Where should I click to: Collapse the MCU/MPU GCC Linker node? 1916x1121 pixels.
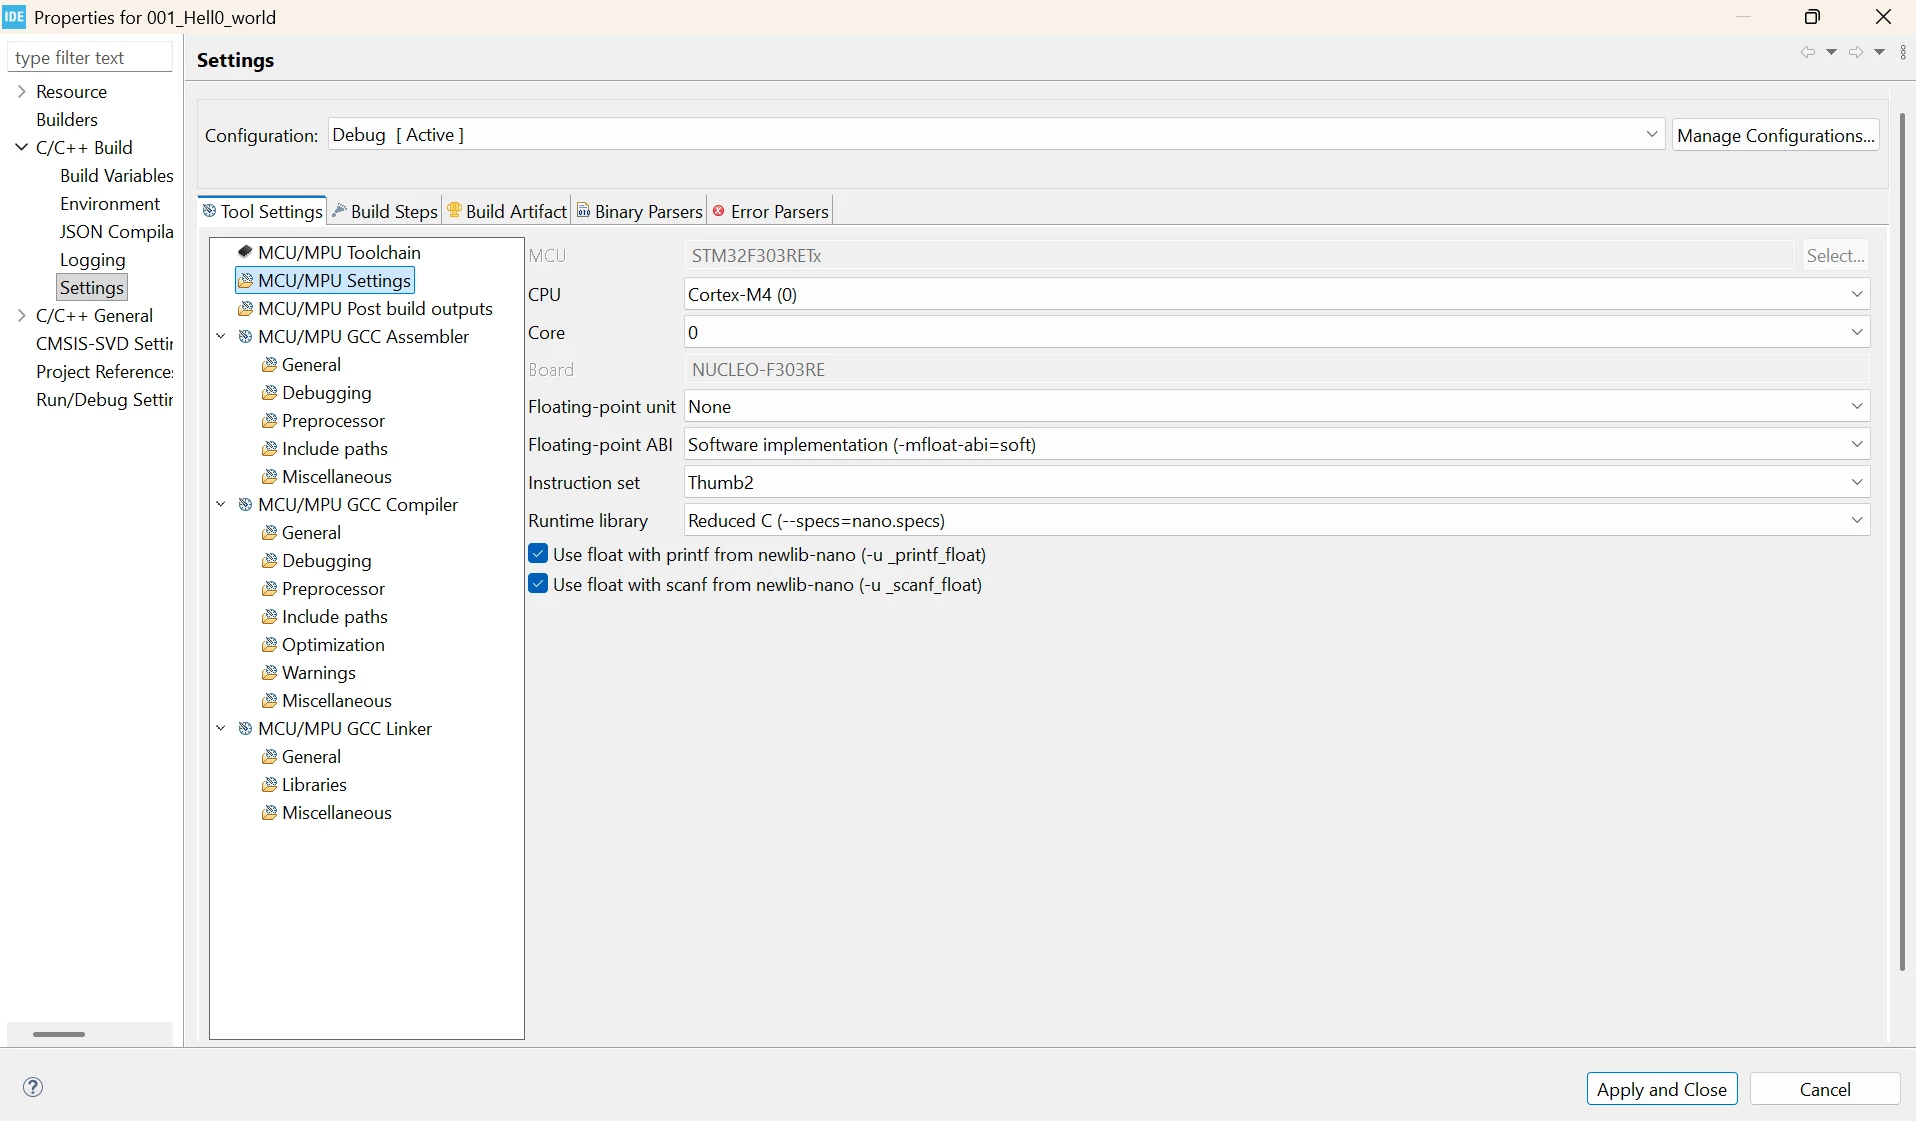221,728
